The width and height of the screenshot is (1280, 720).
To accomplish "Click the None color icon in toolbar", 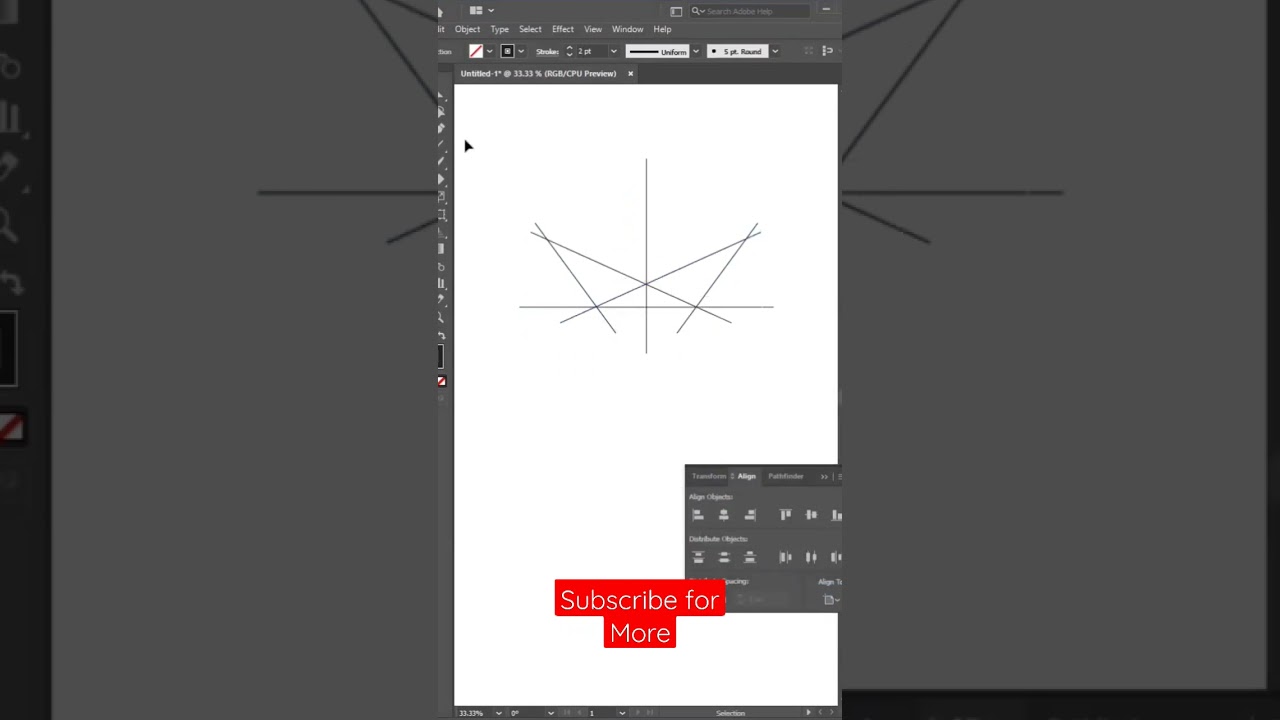I will pyautogui.click(x=441, y=381).
